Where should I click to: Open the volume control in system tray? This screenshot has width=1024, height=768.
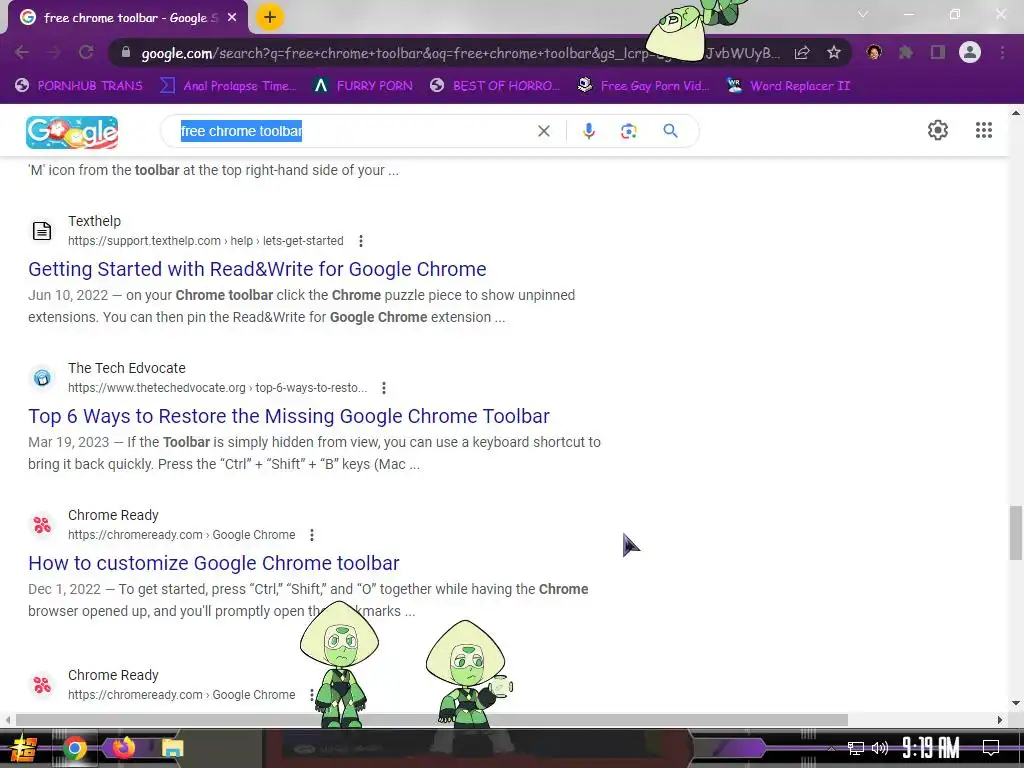pos(880,748)
